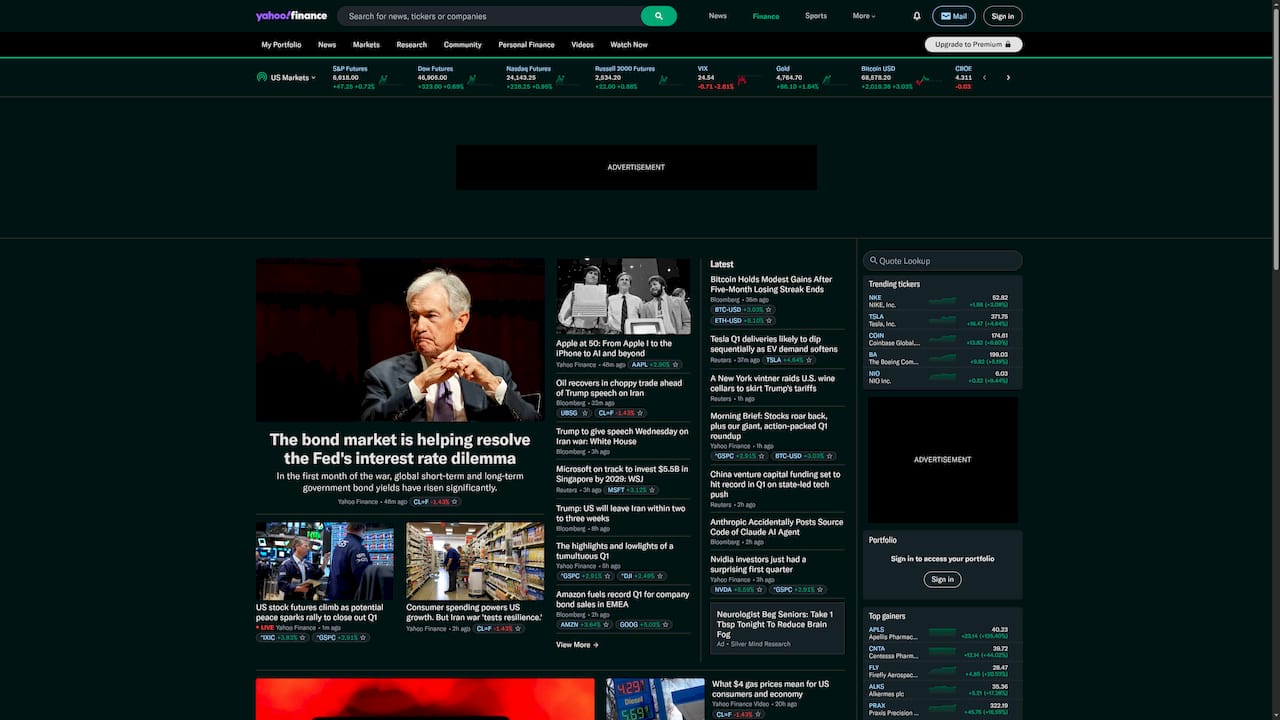1280x720 pixels.
Task: Expand View More stories link
Action: click(x=577, y=645)
